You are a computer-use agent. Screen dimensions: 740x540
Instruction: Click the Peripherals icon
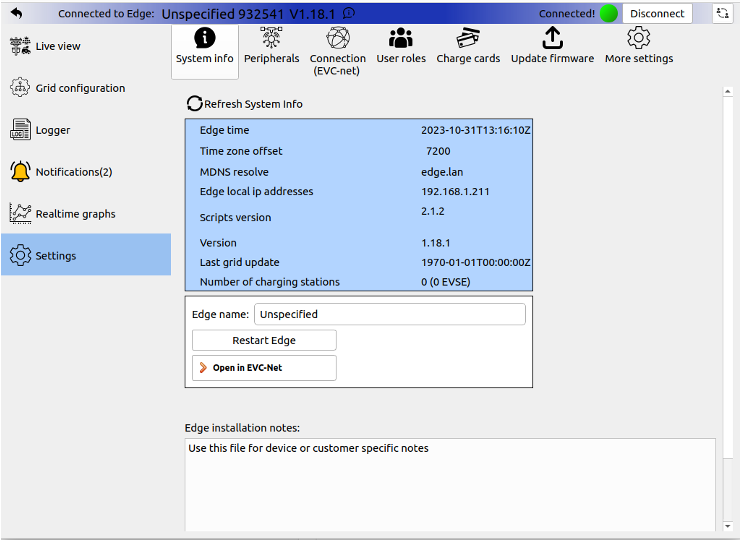tap(271, 38)
